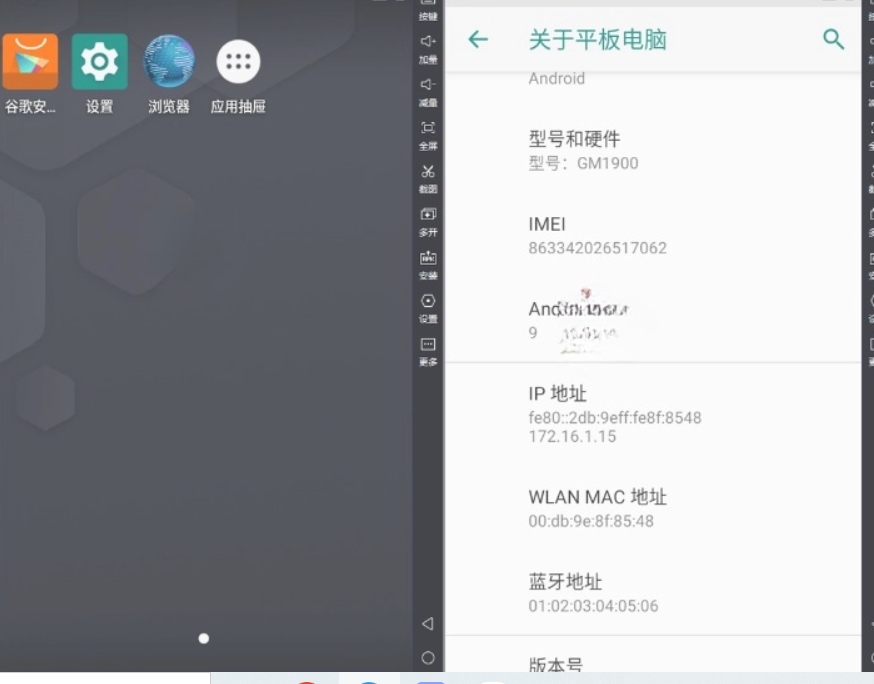This screenshot has height=684, width=874.
Task: Launch the 浏览器 browser app
Action: point(169,63)
